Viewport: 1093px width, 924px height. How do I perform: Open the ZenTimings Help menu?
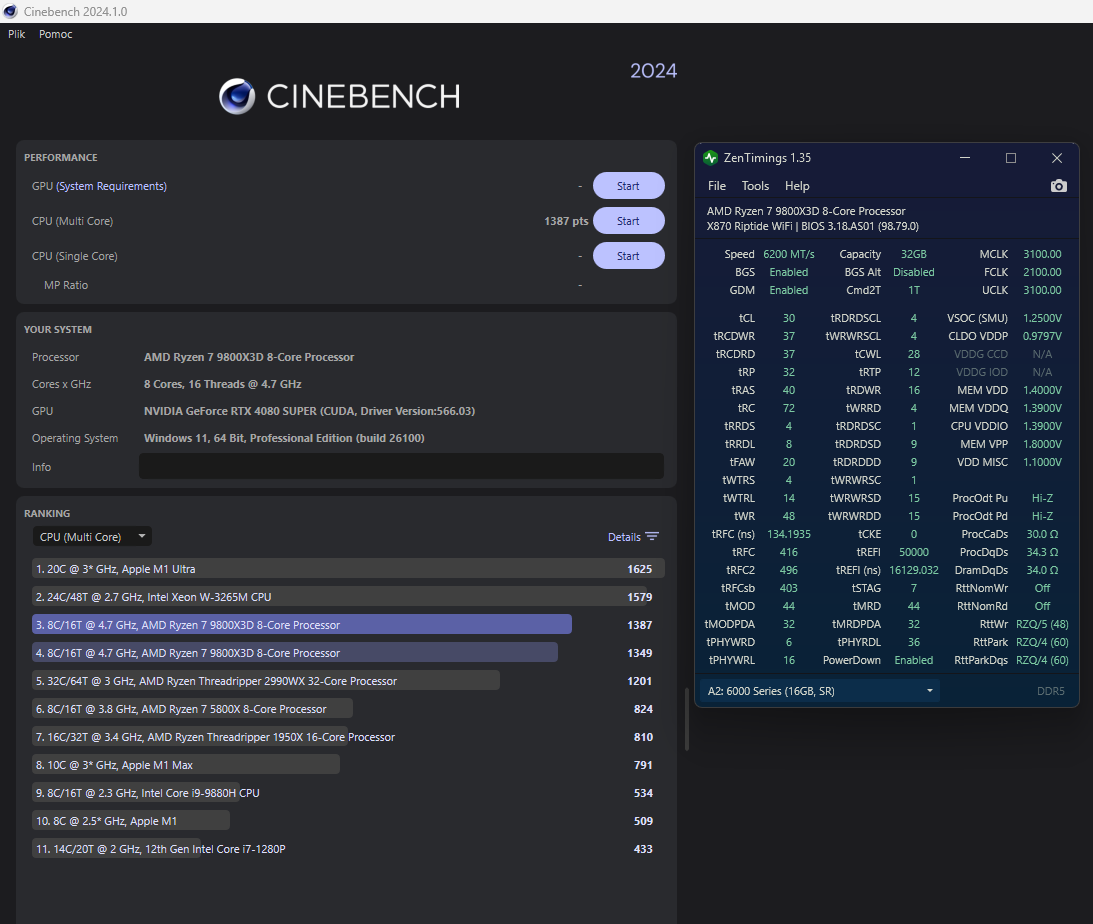coord(797,186)
